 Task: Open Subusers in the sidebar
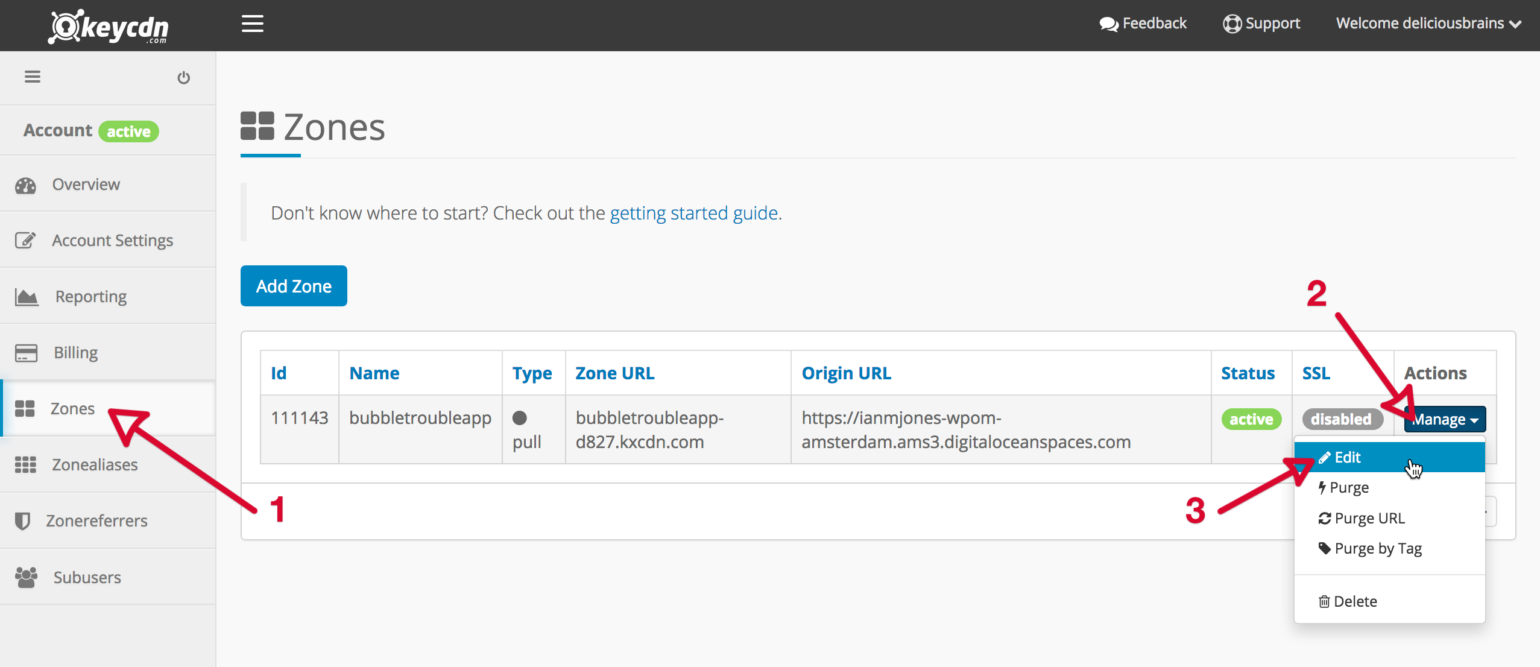pyautogui.click(x=108, y=576)
